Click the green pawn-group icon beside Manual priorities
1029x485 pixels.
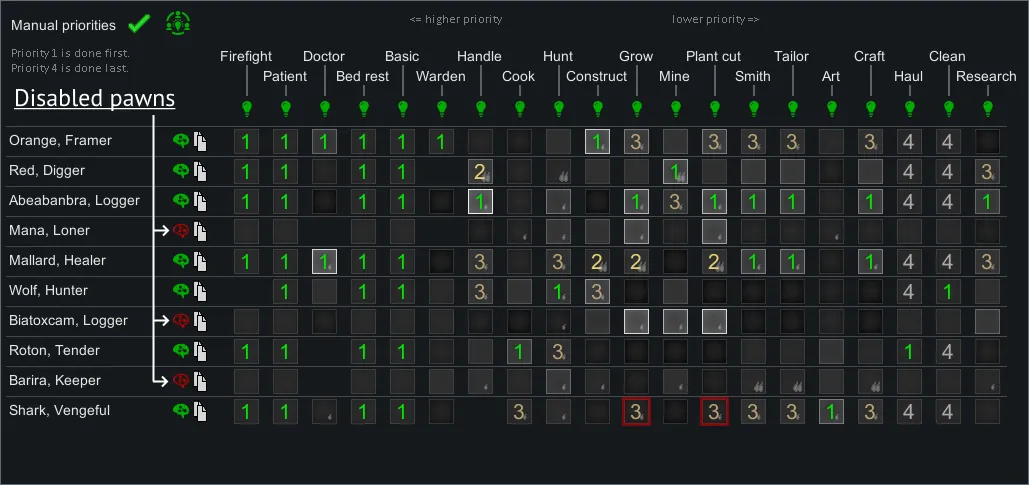177,23
